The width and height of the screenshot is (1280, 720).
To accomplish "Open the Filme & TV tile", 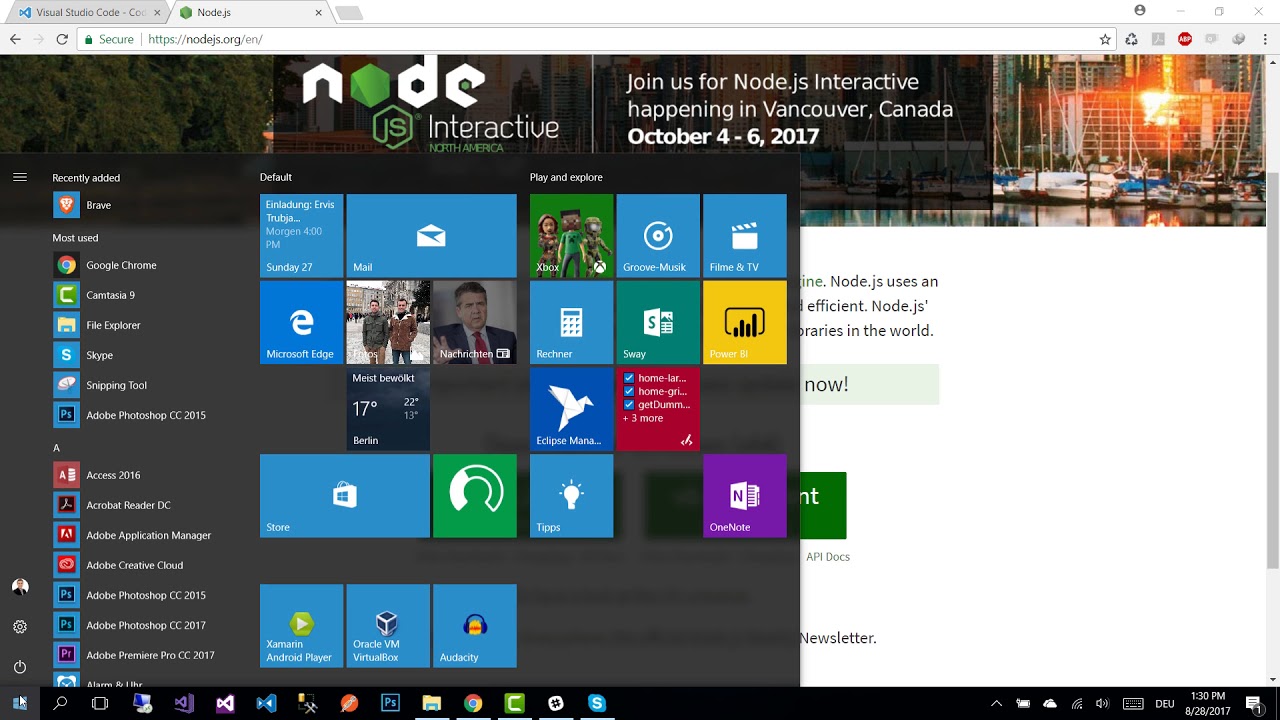I will click(x=745, y=236).
